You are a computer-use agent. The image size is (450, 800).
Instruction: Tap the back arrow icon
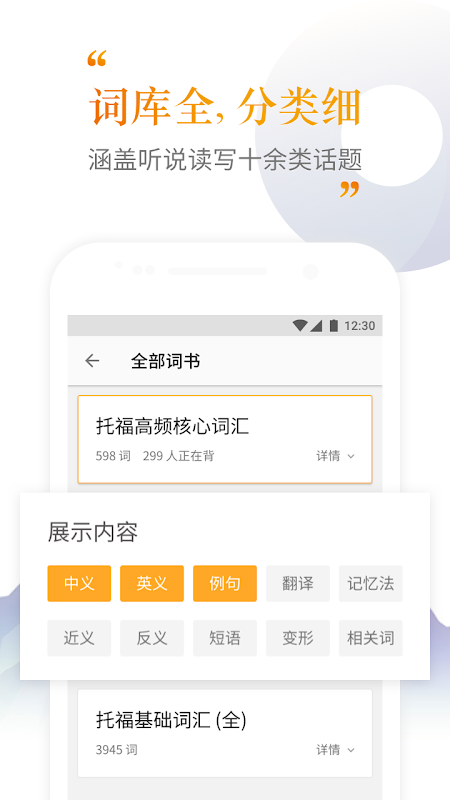pyautogui.click(x=92, y=361)
